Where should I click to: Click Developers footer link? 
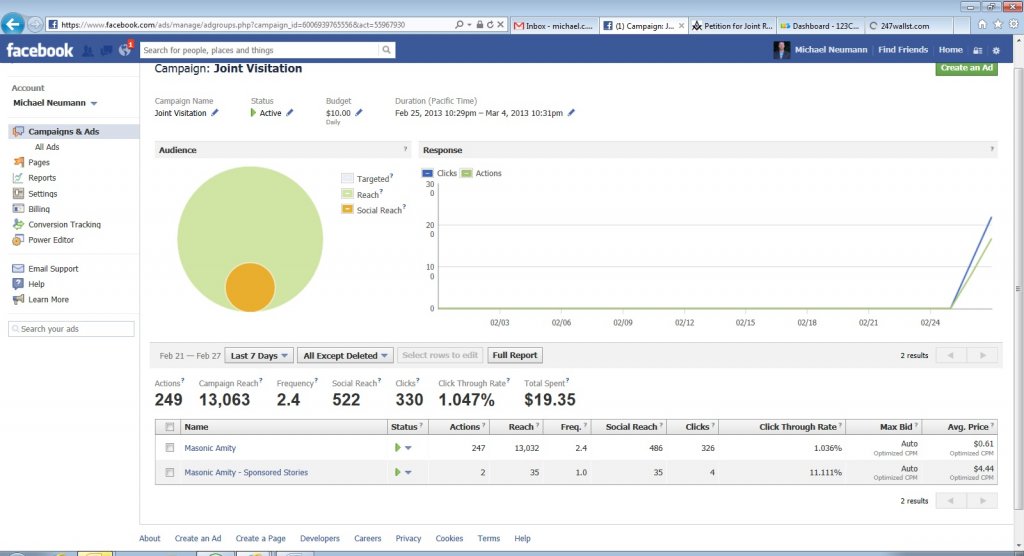coord(319,538)
